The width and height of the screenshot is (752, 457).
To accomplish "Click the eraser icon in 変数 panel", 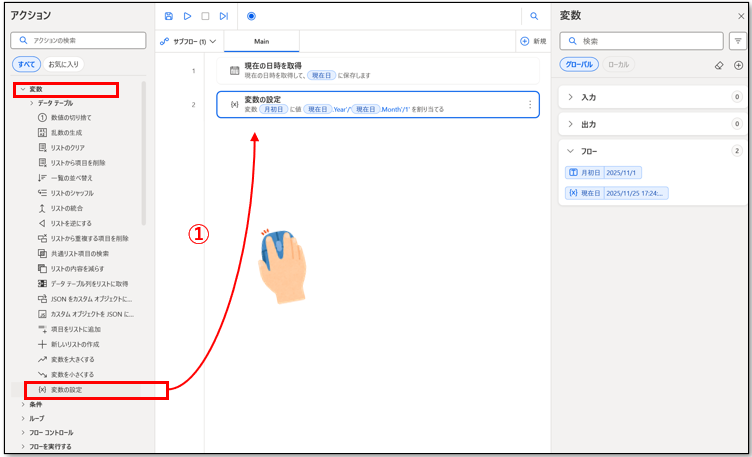I will [x=718, y=65].
